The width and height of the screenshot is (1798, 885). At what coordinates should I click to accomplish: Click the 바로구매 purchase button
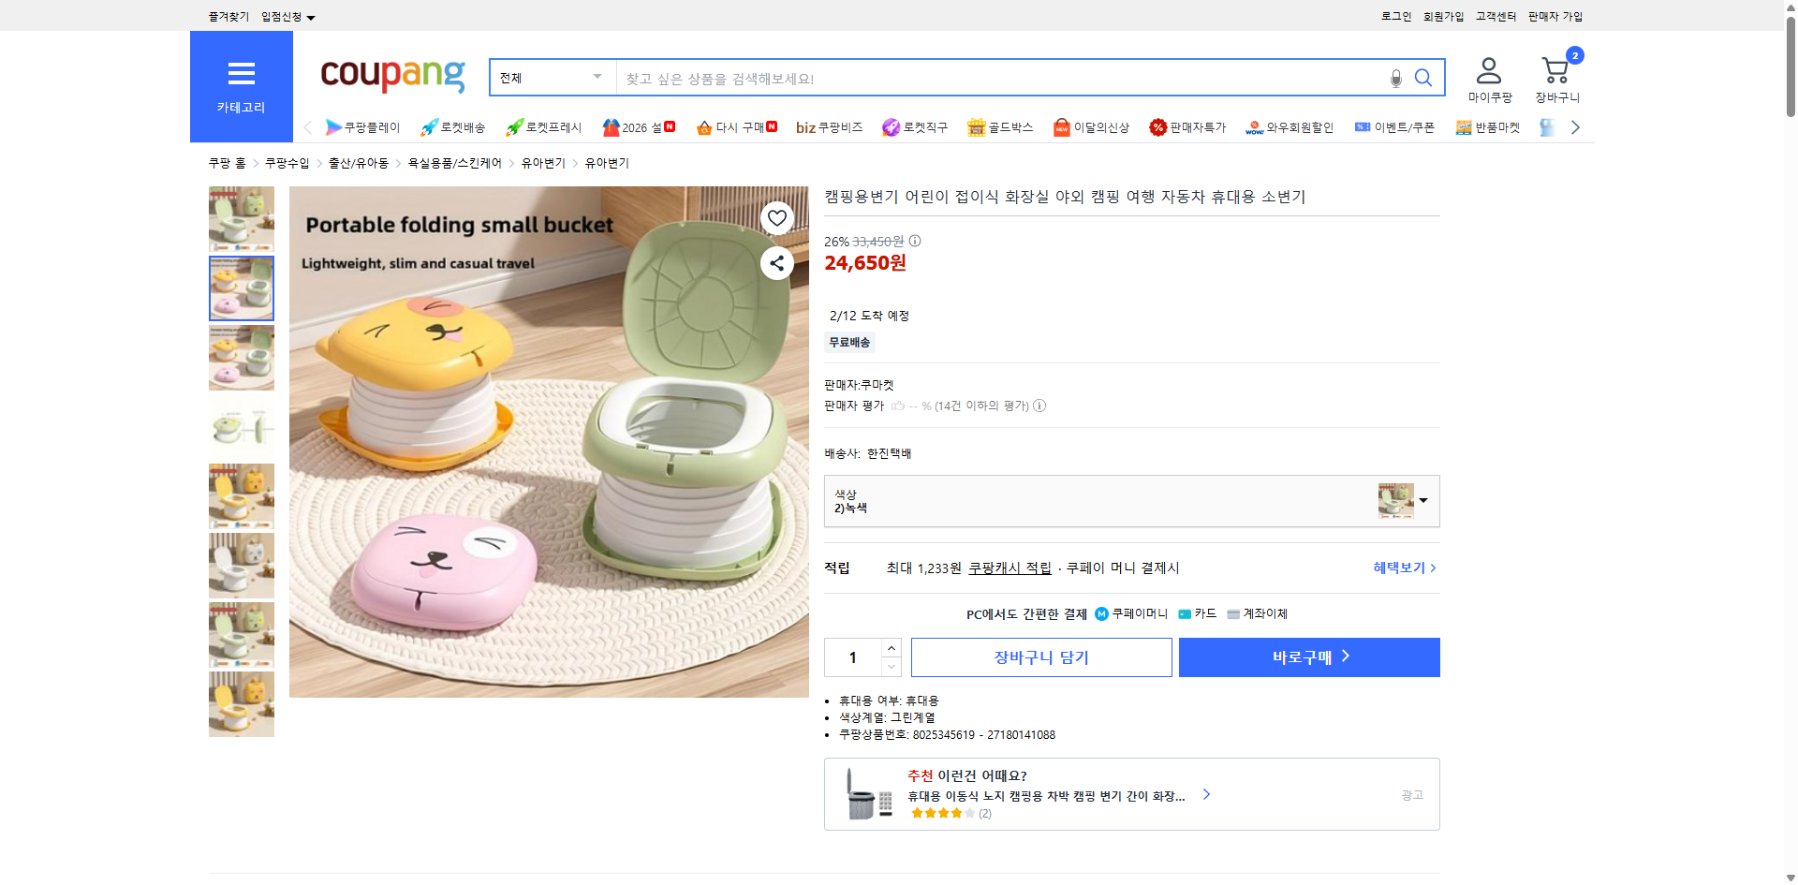(x=1309, y=657)
